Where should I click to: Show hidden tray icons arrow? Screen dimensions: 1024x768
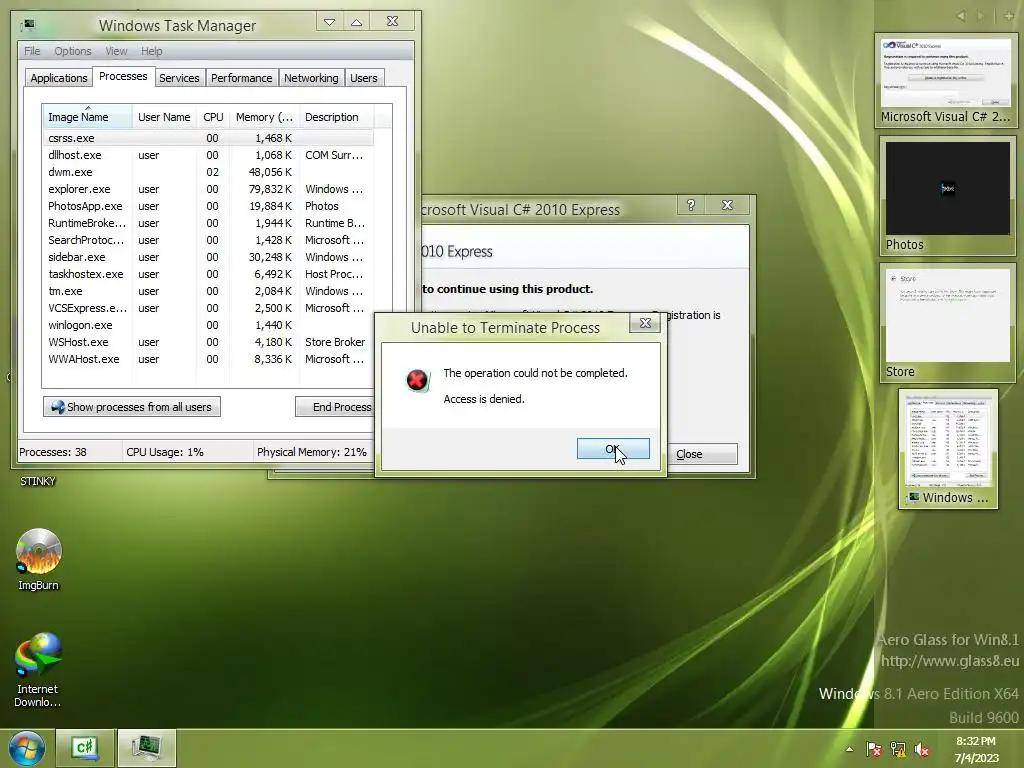pyautogui.click(x=849, y=749)
